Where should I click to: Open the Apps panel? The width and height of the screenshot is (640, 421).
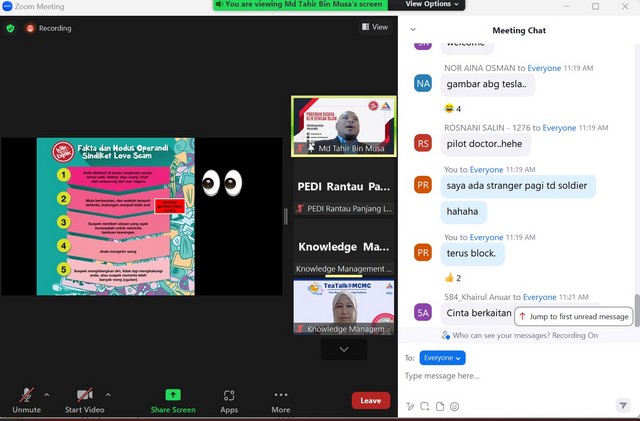coord(229,398)
